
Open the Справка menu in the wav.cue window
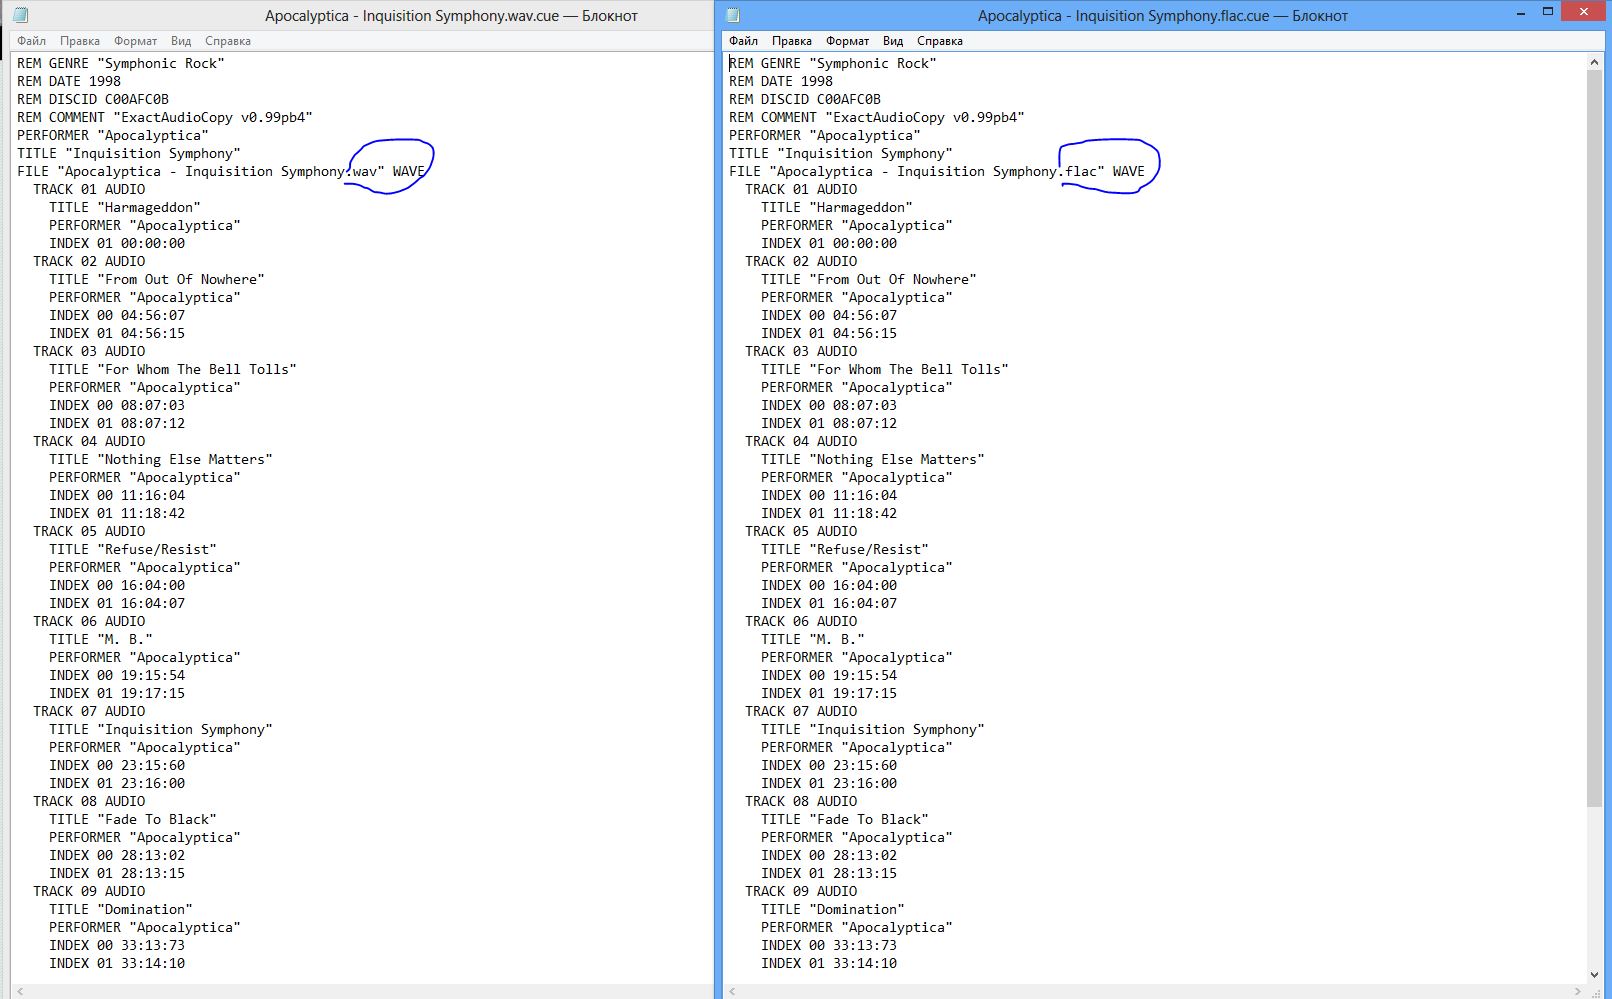[228, 41]
